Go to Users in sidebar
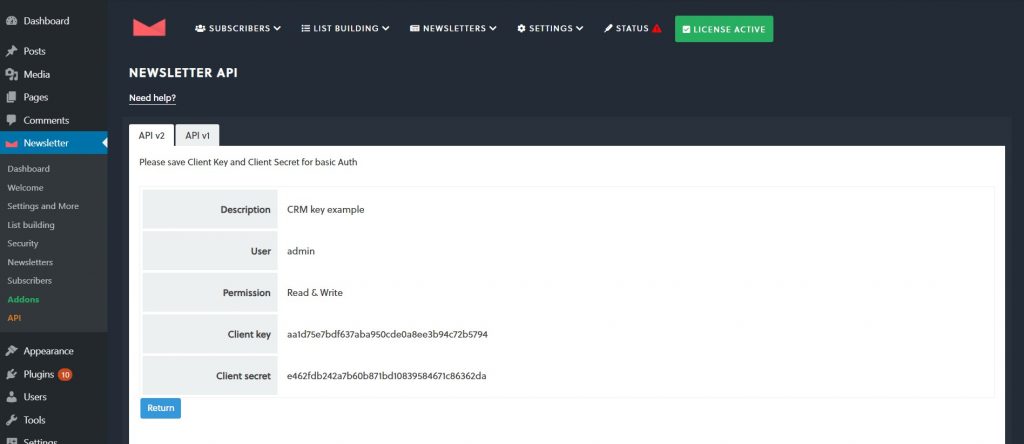 35,397
